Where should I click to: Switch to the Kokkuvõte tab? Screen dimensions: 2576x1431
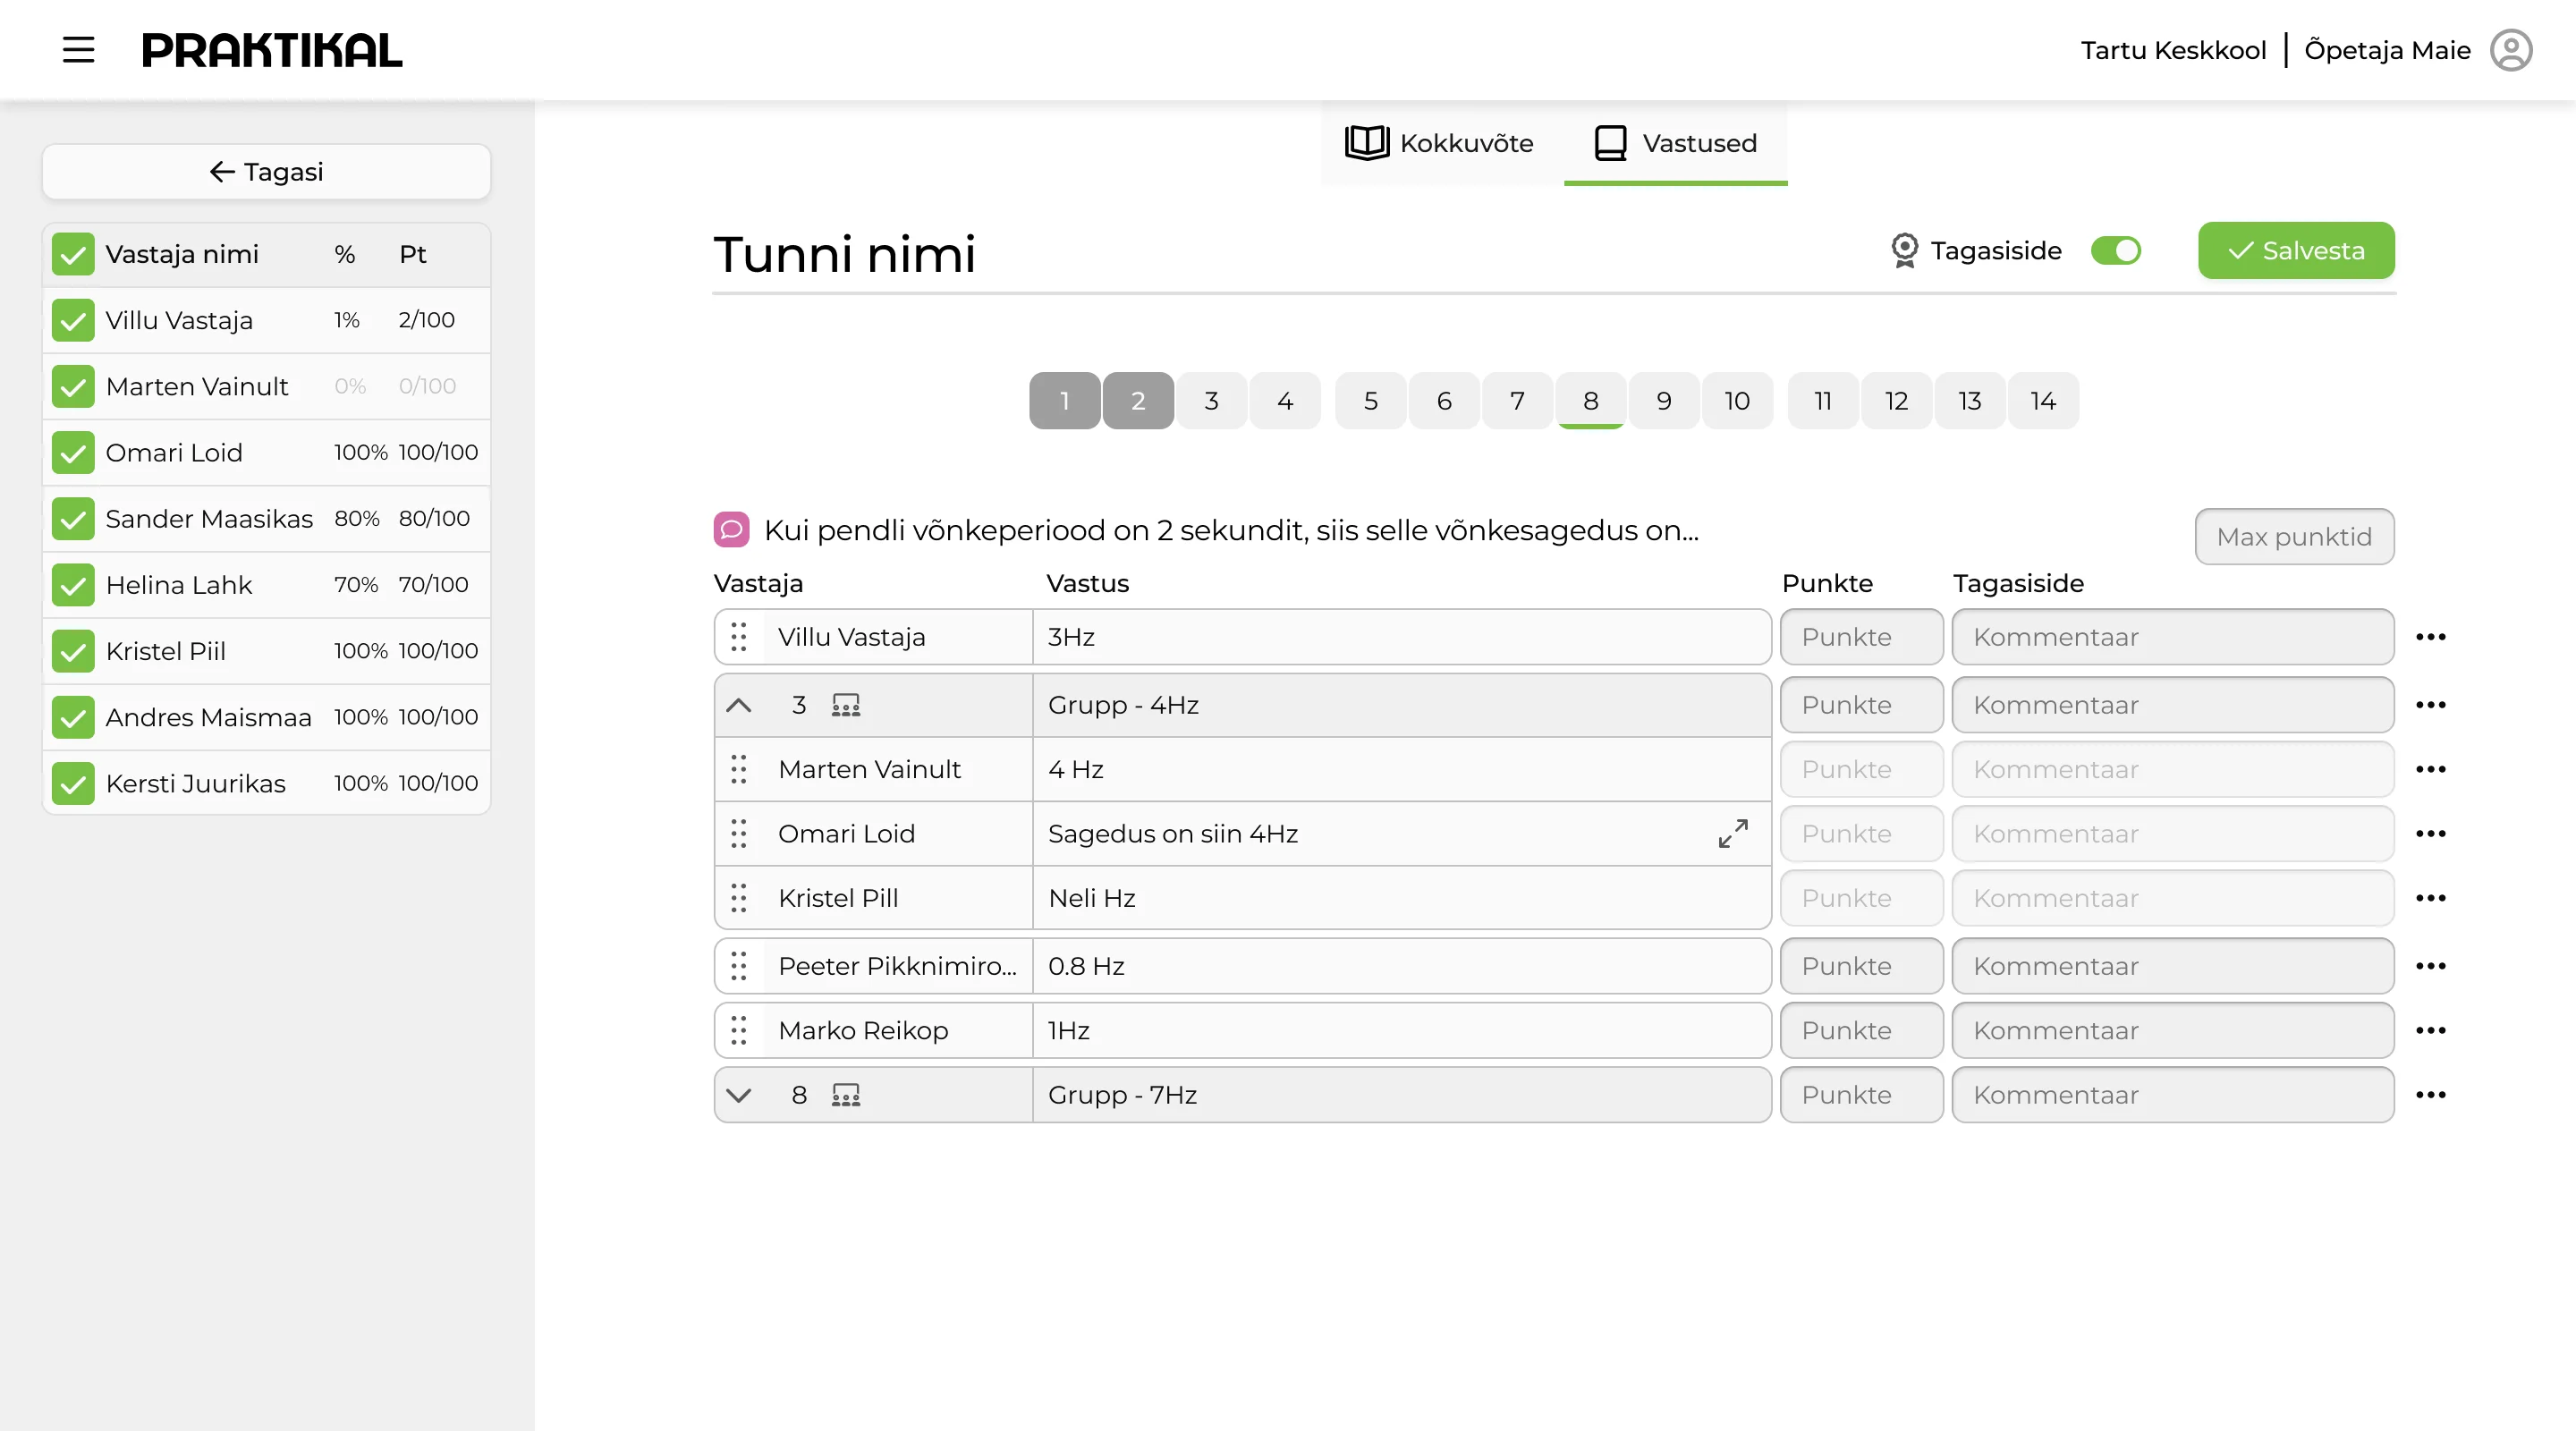(1440, 143)
